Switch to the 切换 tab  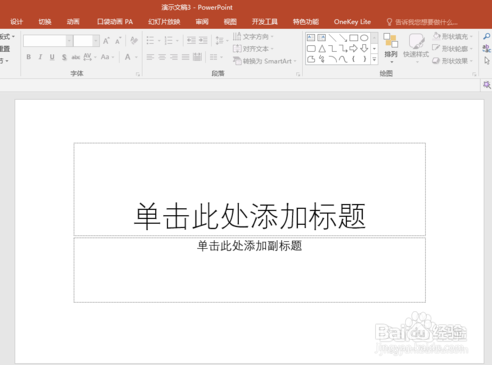[45, 22]
